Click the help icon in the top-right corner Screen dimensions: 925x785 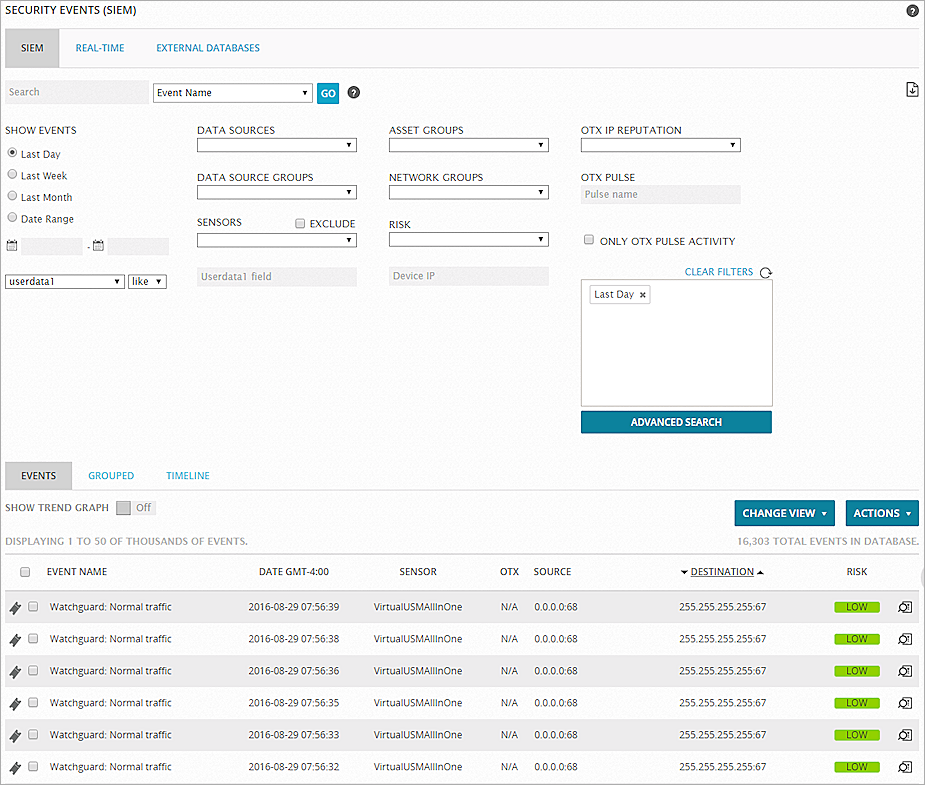[x=911, y=10]
